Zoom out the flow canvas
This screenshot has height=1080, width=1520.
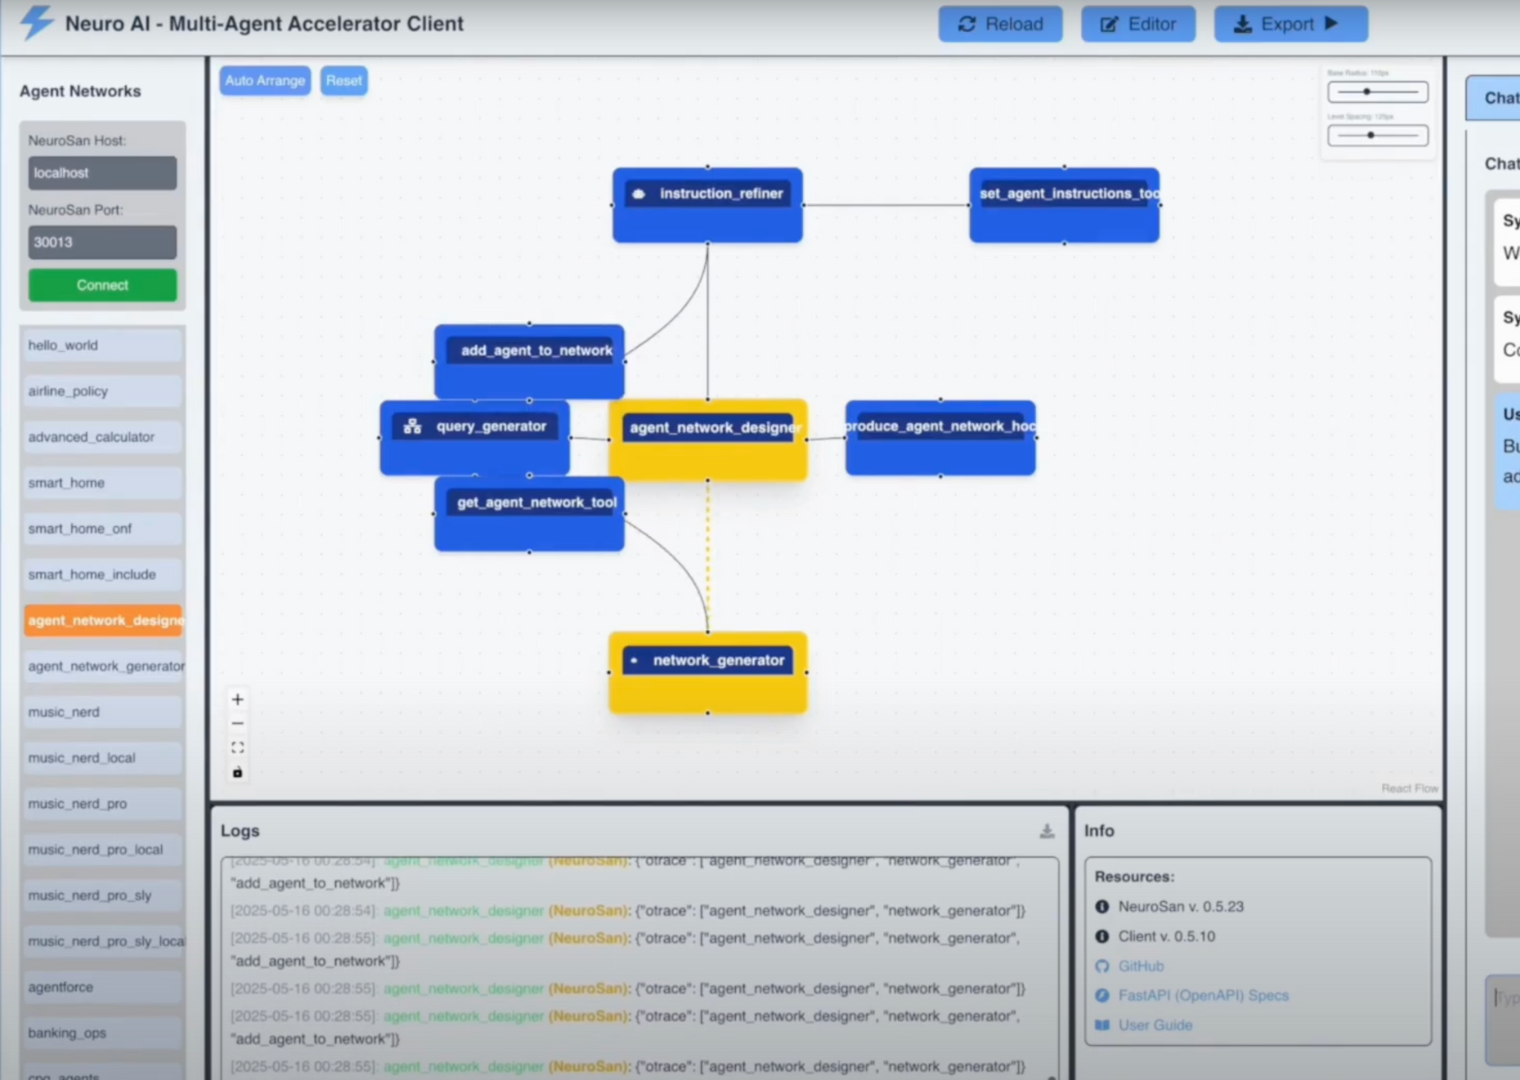(237, 723)
